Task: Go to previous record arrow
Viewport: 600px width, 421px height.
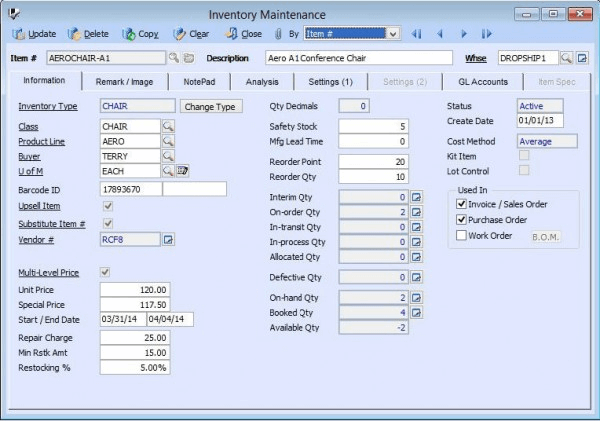Action: click(x=440, y=34)
